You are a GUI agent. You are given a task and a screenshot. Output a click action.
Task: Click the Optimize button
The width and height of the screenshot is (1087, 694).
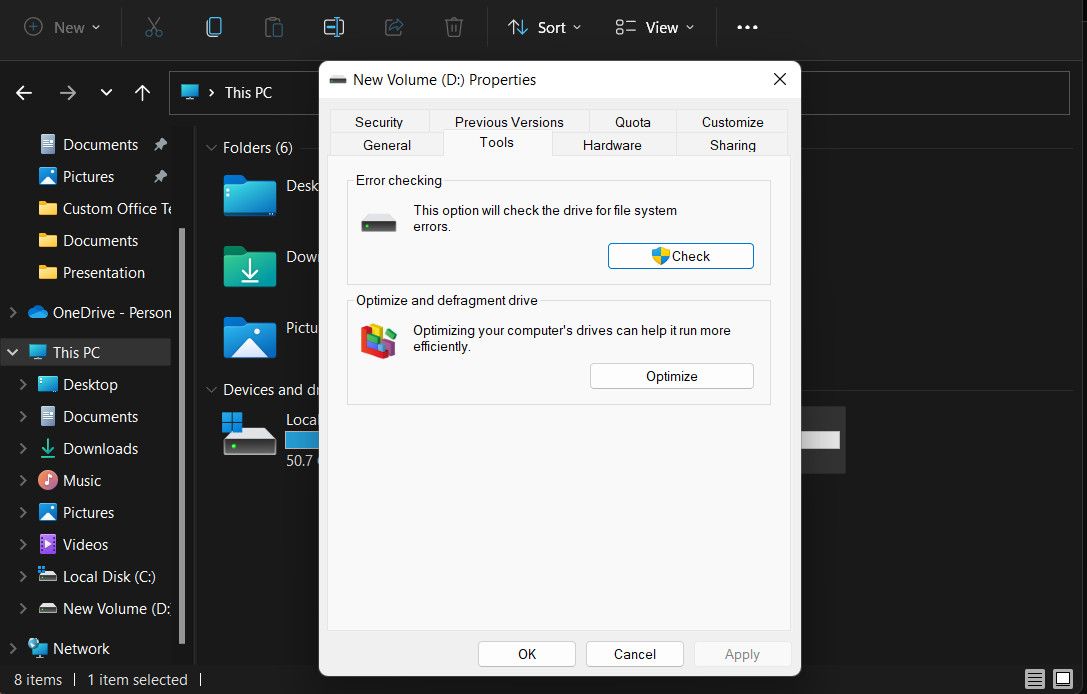pos(671,376)
